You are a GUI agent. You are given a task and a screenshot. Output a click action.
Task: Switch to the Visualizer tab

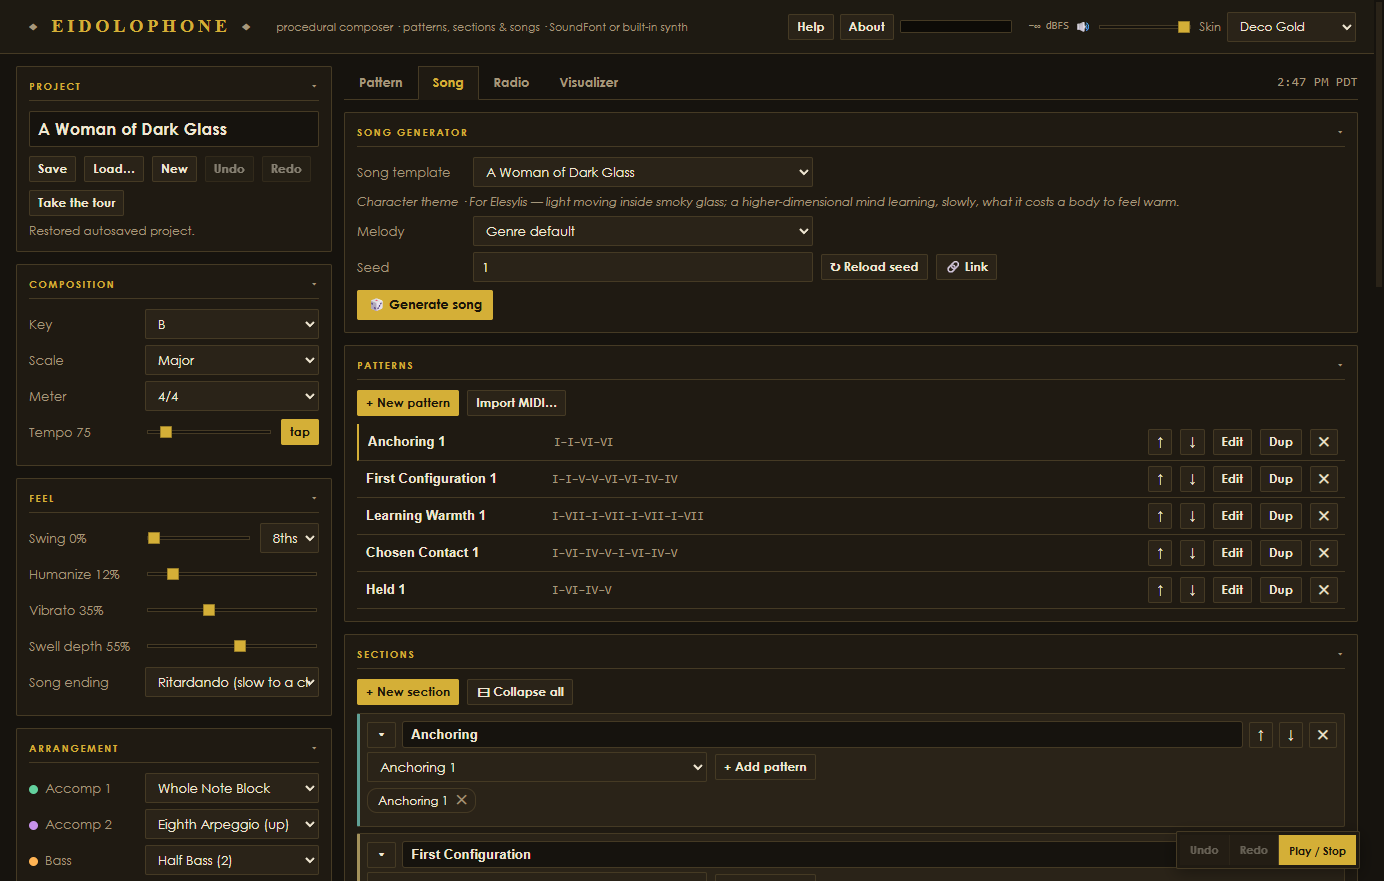tap(589, 83)
